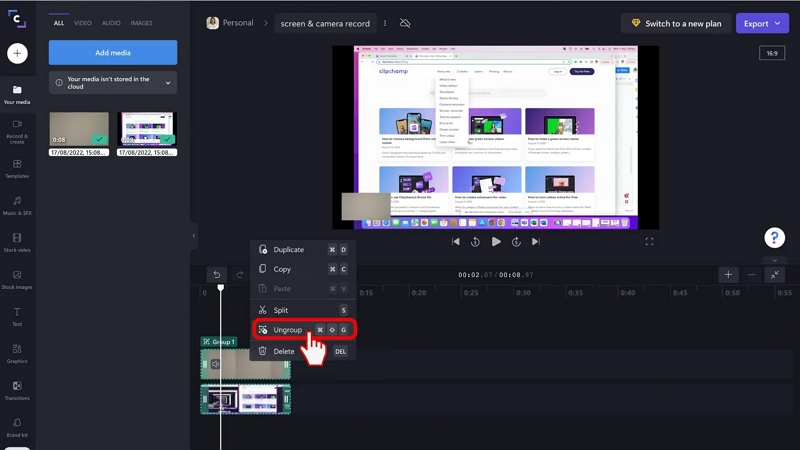This screenshot has height=450, width=800.
Task: Select the camera clip on top track
Action: tap(245, 364)
